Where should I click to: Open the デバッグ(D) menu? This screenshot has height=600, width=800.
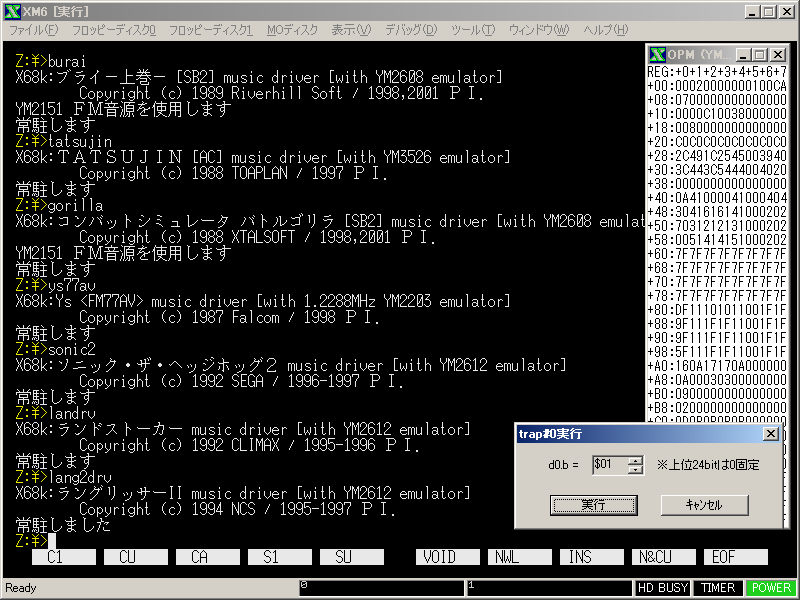point(411,30)
